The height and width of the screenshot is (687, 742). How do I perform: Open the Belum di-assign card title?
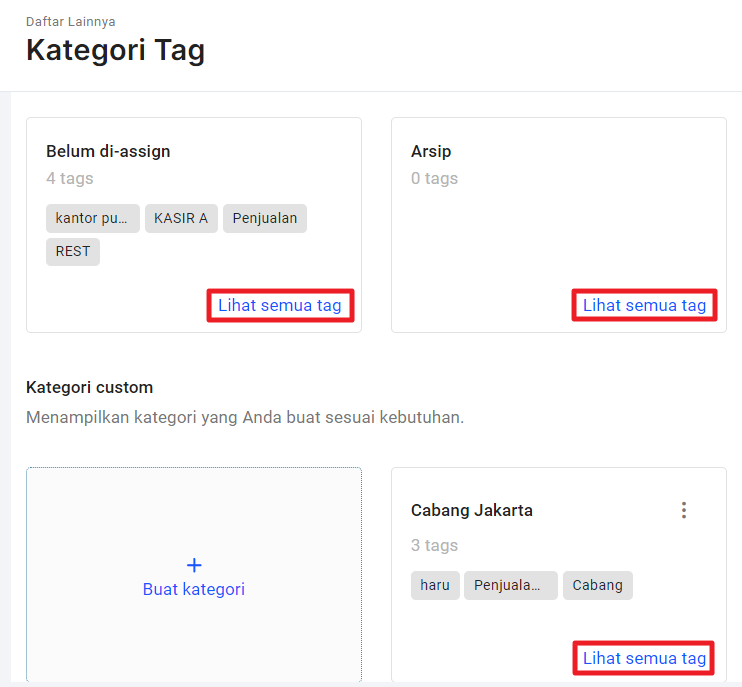[108, 151]
